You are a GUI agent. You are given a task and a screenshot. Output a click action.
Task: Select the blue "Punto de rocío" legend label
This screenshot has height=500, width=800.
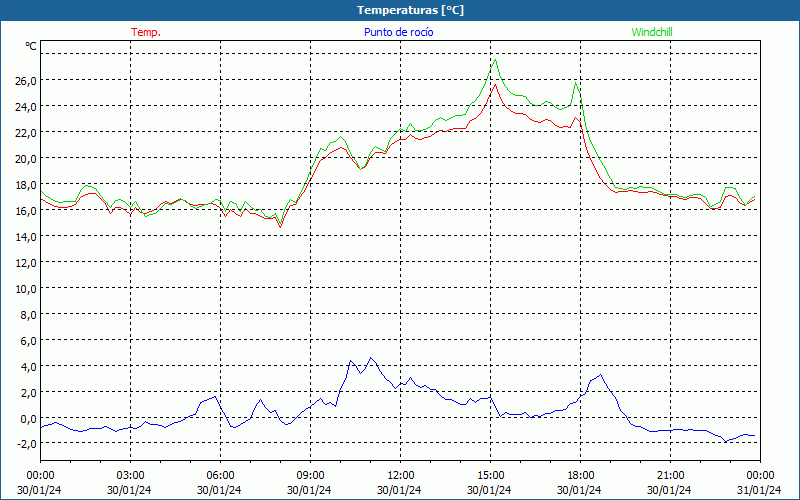coord(398,32)
